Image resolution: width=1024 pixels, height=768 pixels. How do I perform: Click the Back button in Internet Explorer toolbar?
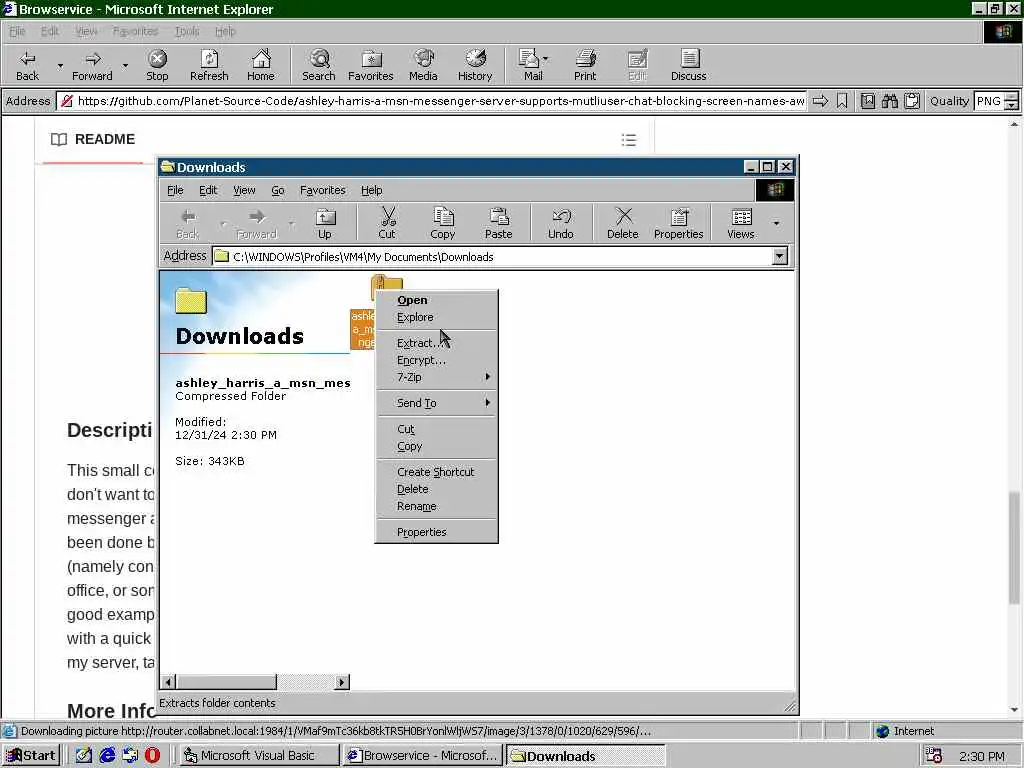[x=27, y=65]
